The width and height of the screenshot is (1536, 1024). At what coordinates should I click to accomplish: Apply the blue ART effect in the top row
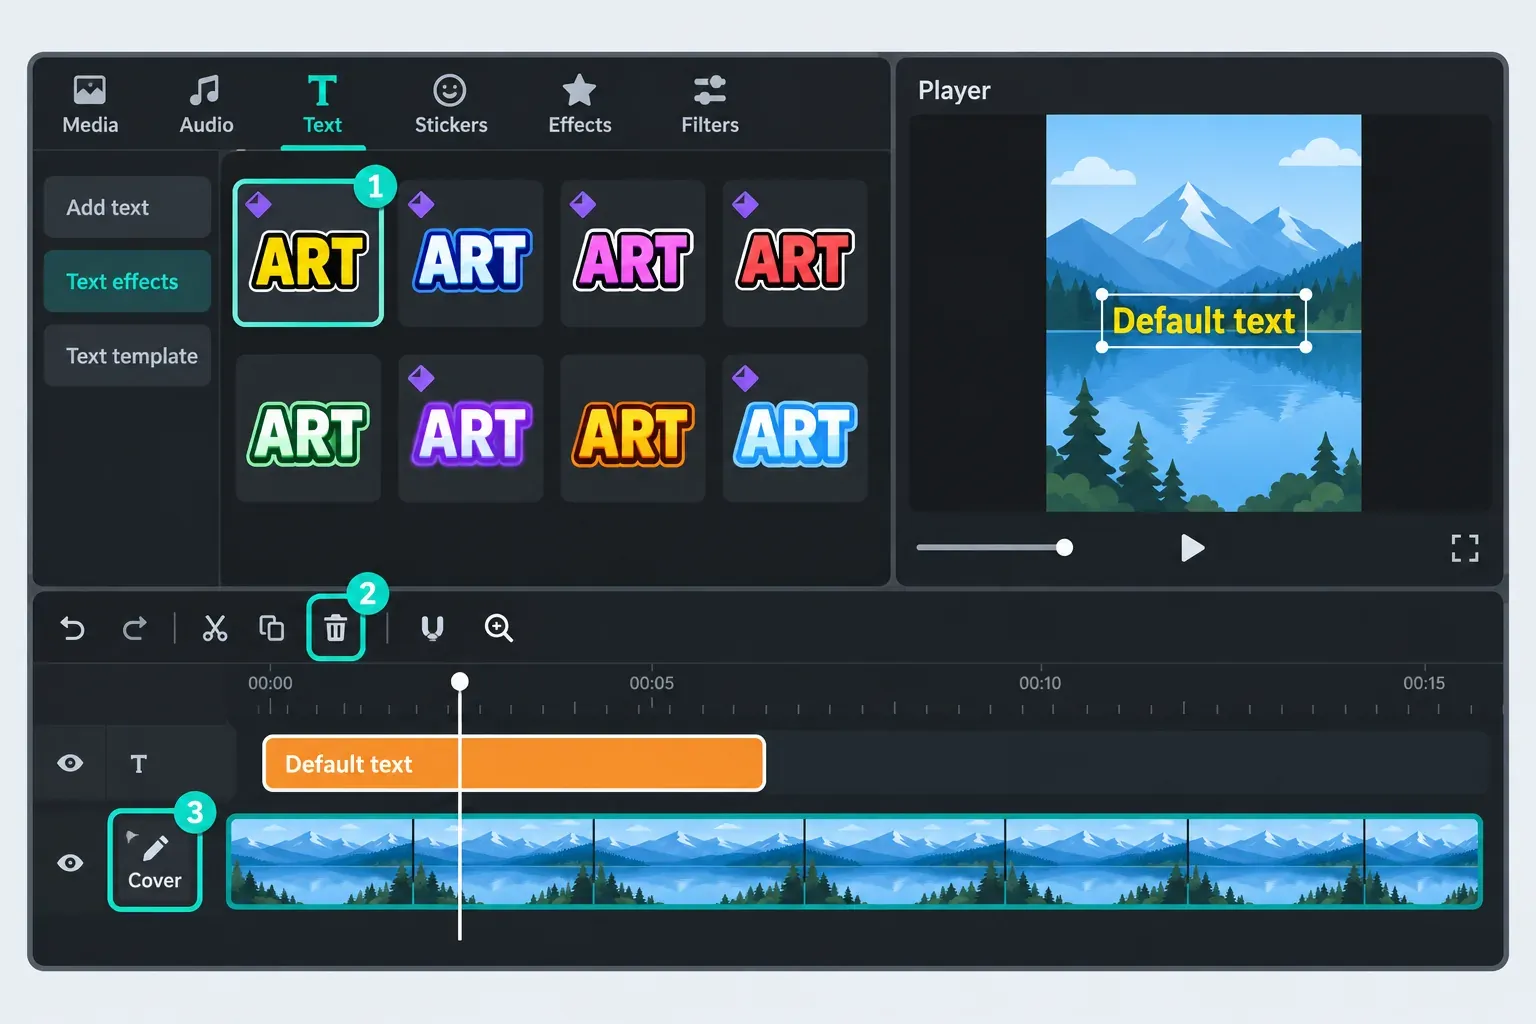point(471,254)
